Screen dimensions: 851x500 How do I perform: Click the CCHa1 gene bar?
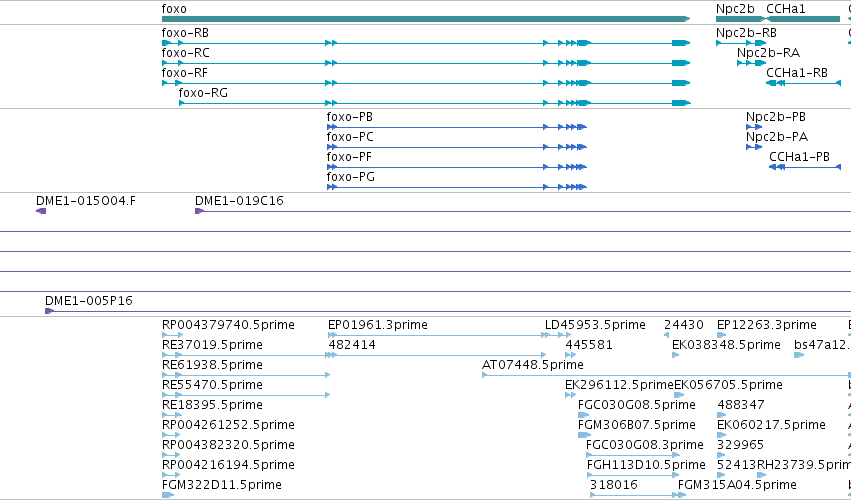(x=803, y=19)
